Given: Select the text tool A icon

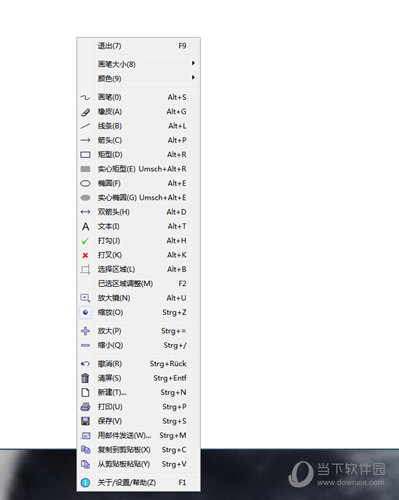Looking at the screenshot, I should tap(85, 227).
